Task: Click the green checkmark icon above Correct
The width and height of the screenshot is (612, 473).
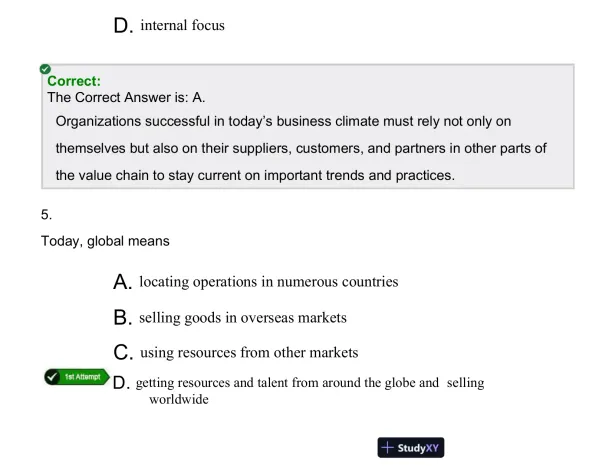Action: coord(46,70)
